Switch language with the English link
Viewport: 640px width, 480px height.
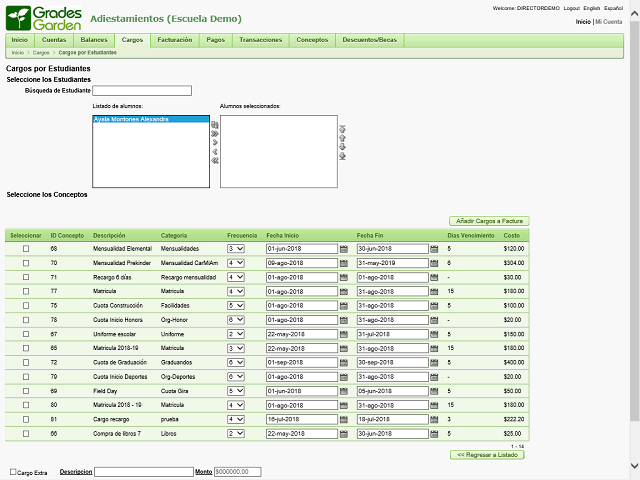pyautogui.click(x=591, y=8)
